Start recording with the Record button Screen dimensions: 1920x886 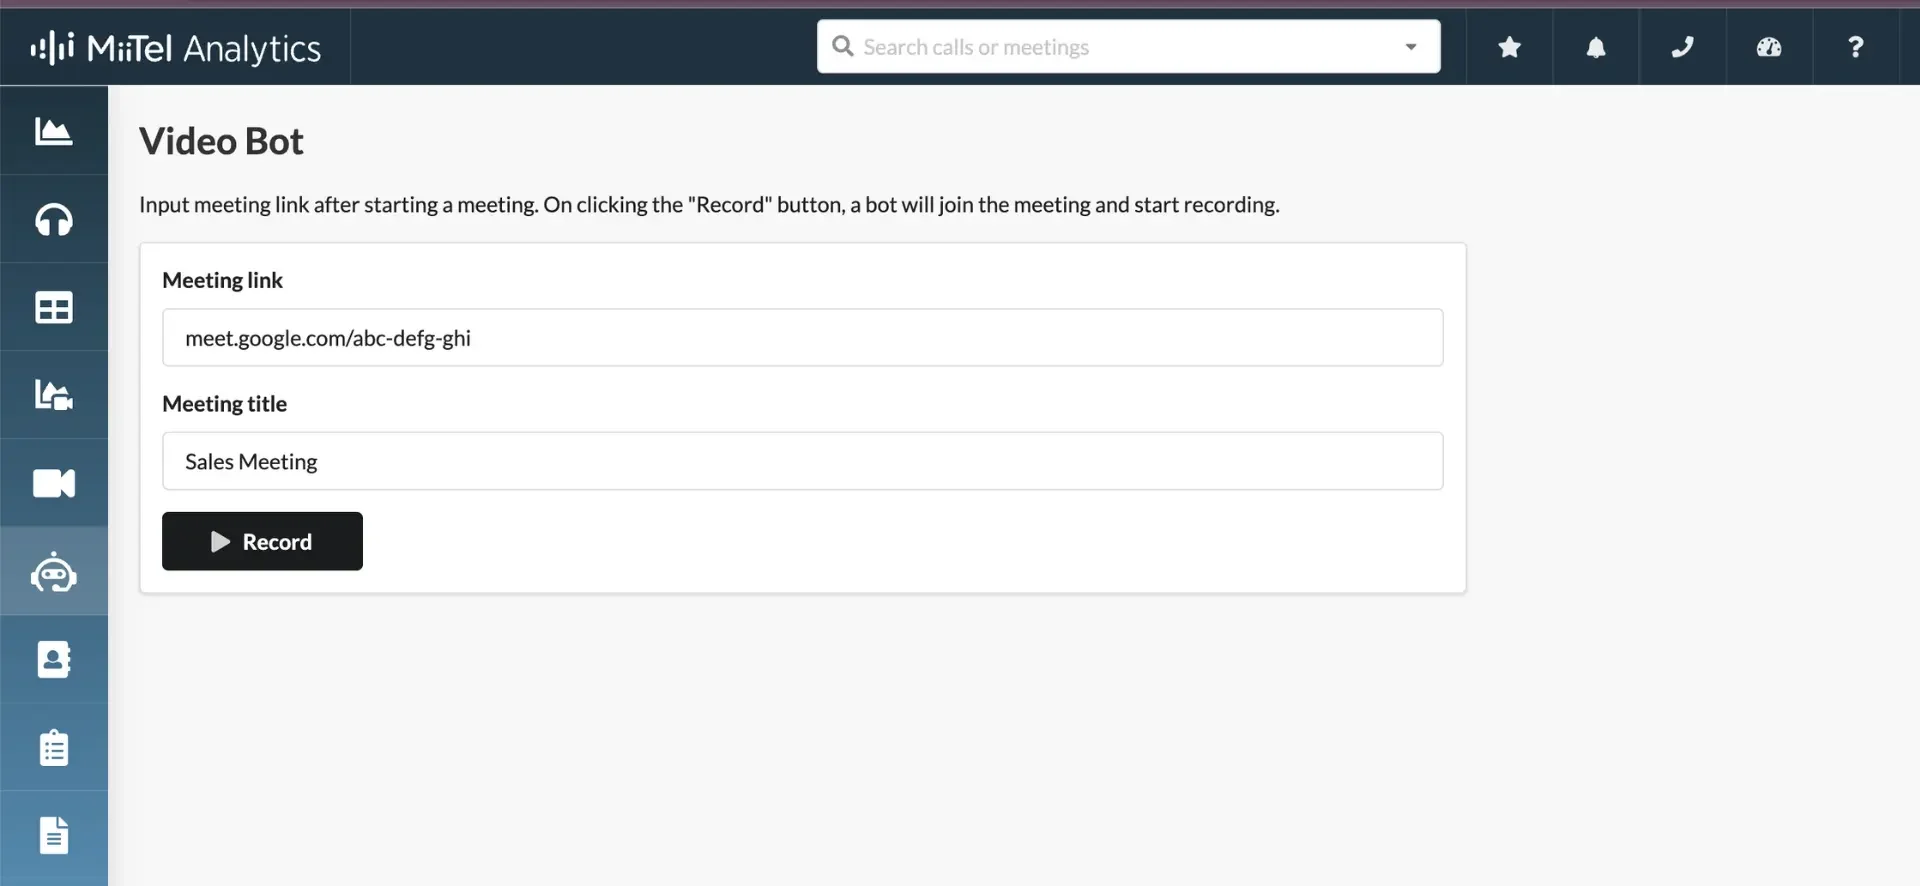pyautogui.click(x=262, y=541)
